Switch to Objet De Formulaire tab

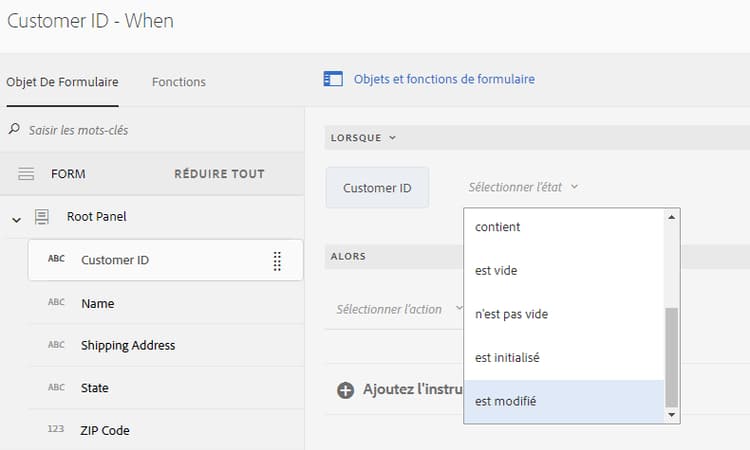62,82
